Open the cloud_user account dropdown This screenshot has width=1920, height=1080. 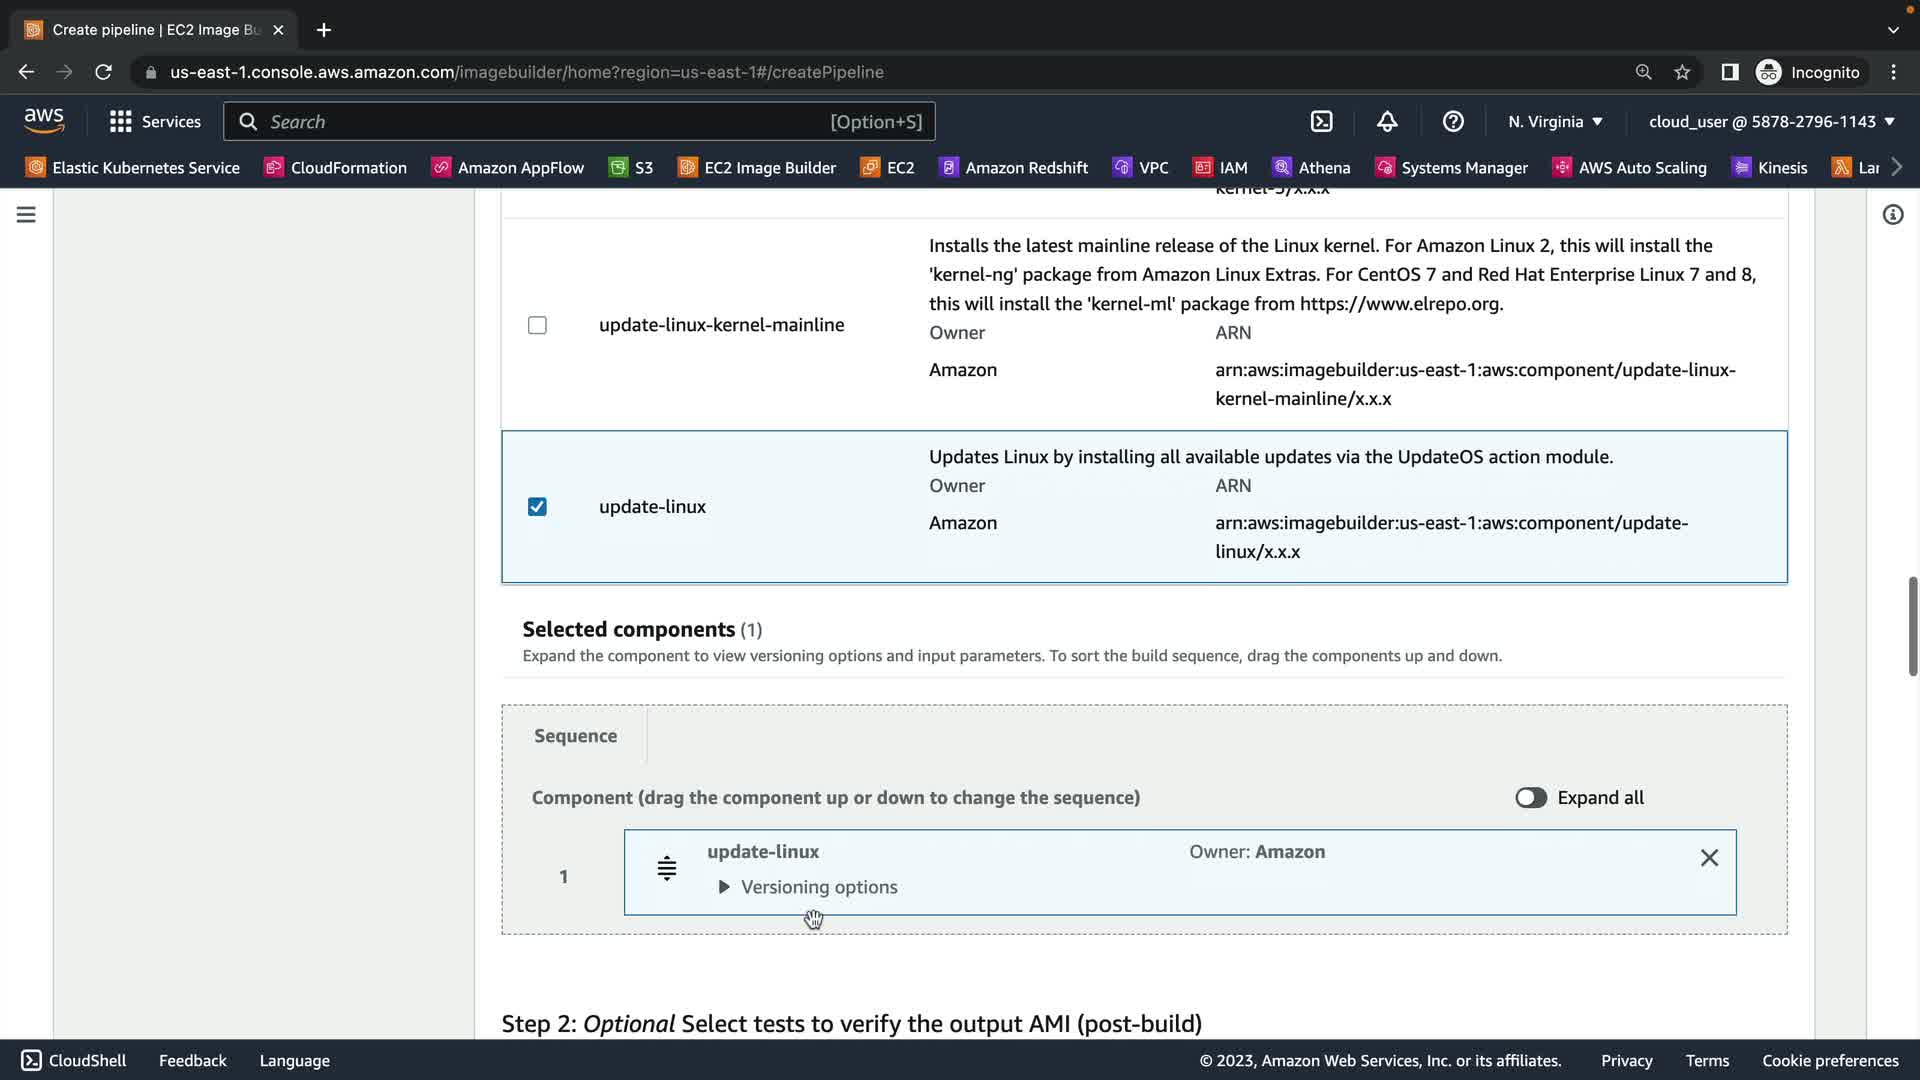pyautogui.click(x=1771, y=122)
